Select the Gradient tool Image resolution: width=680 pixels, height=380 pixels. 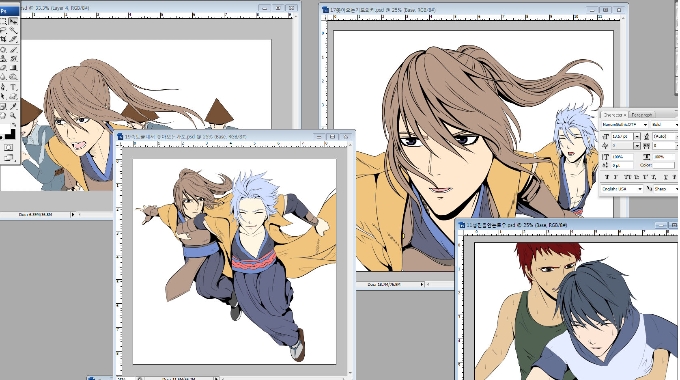pyautogui.click(x=13, y=67)
